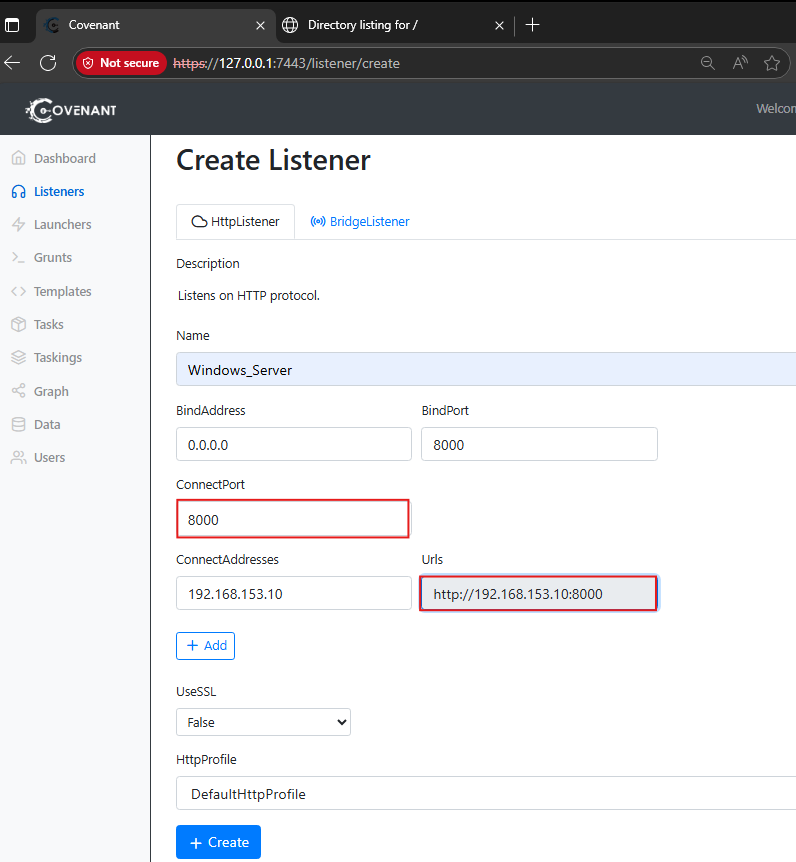Click the Launchers lightning bolt icon
This screenshot has height=862, width=796.
[19, 224]
